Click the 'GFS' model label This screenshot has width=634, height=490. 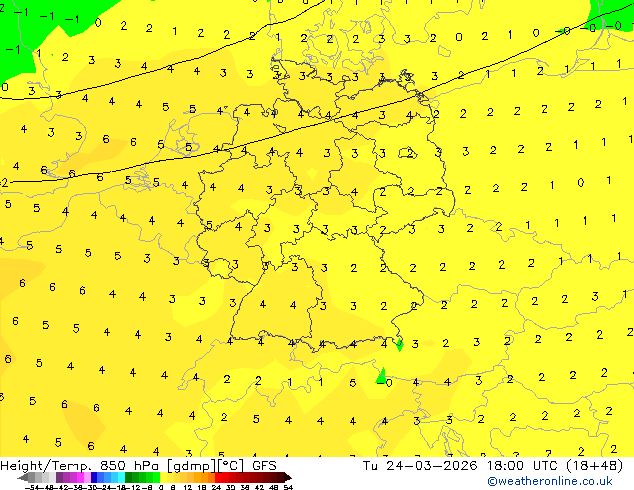coord(264,466)
